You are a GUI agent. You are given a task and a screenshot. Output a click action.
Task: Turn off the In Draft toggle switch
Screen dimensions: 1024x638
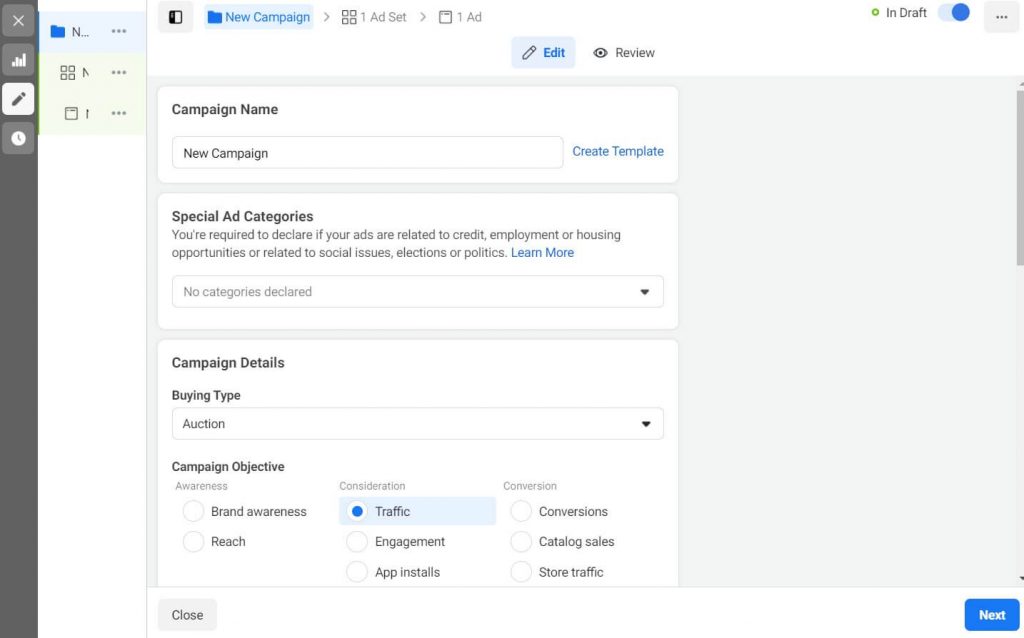[954, 13]
